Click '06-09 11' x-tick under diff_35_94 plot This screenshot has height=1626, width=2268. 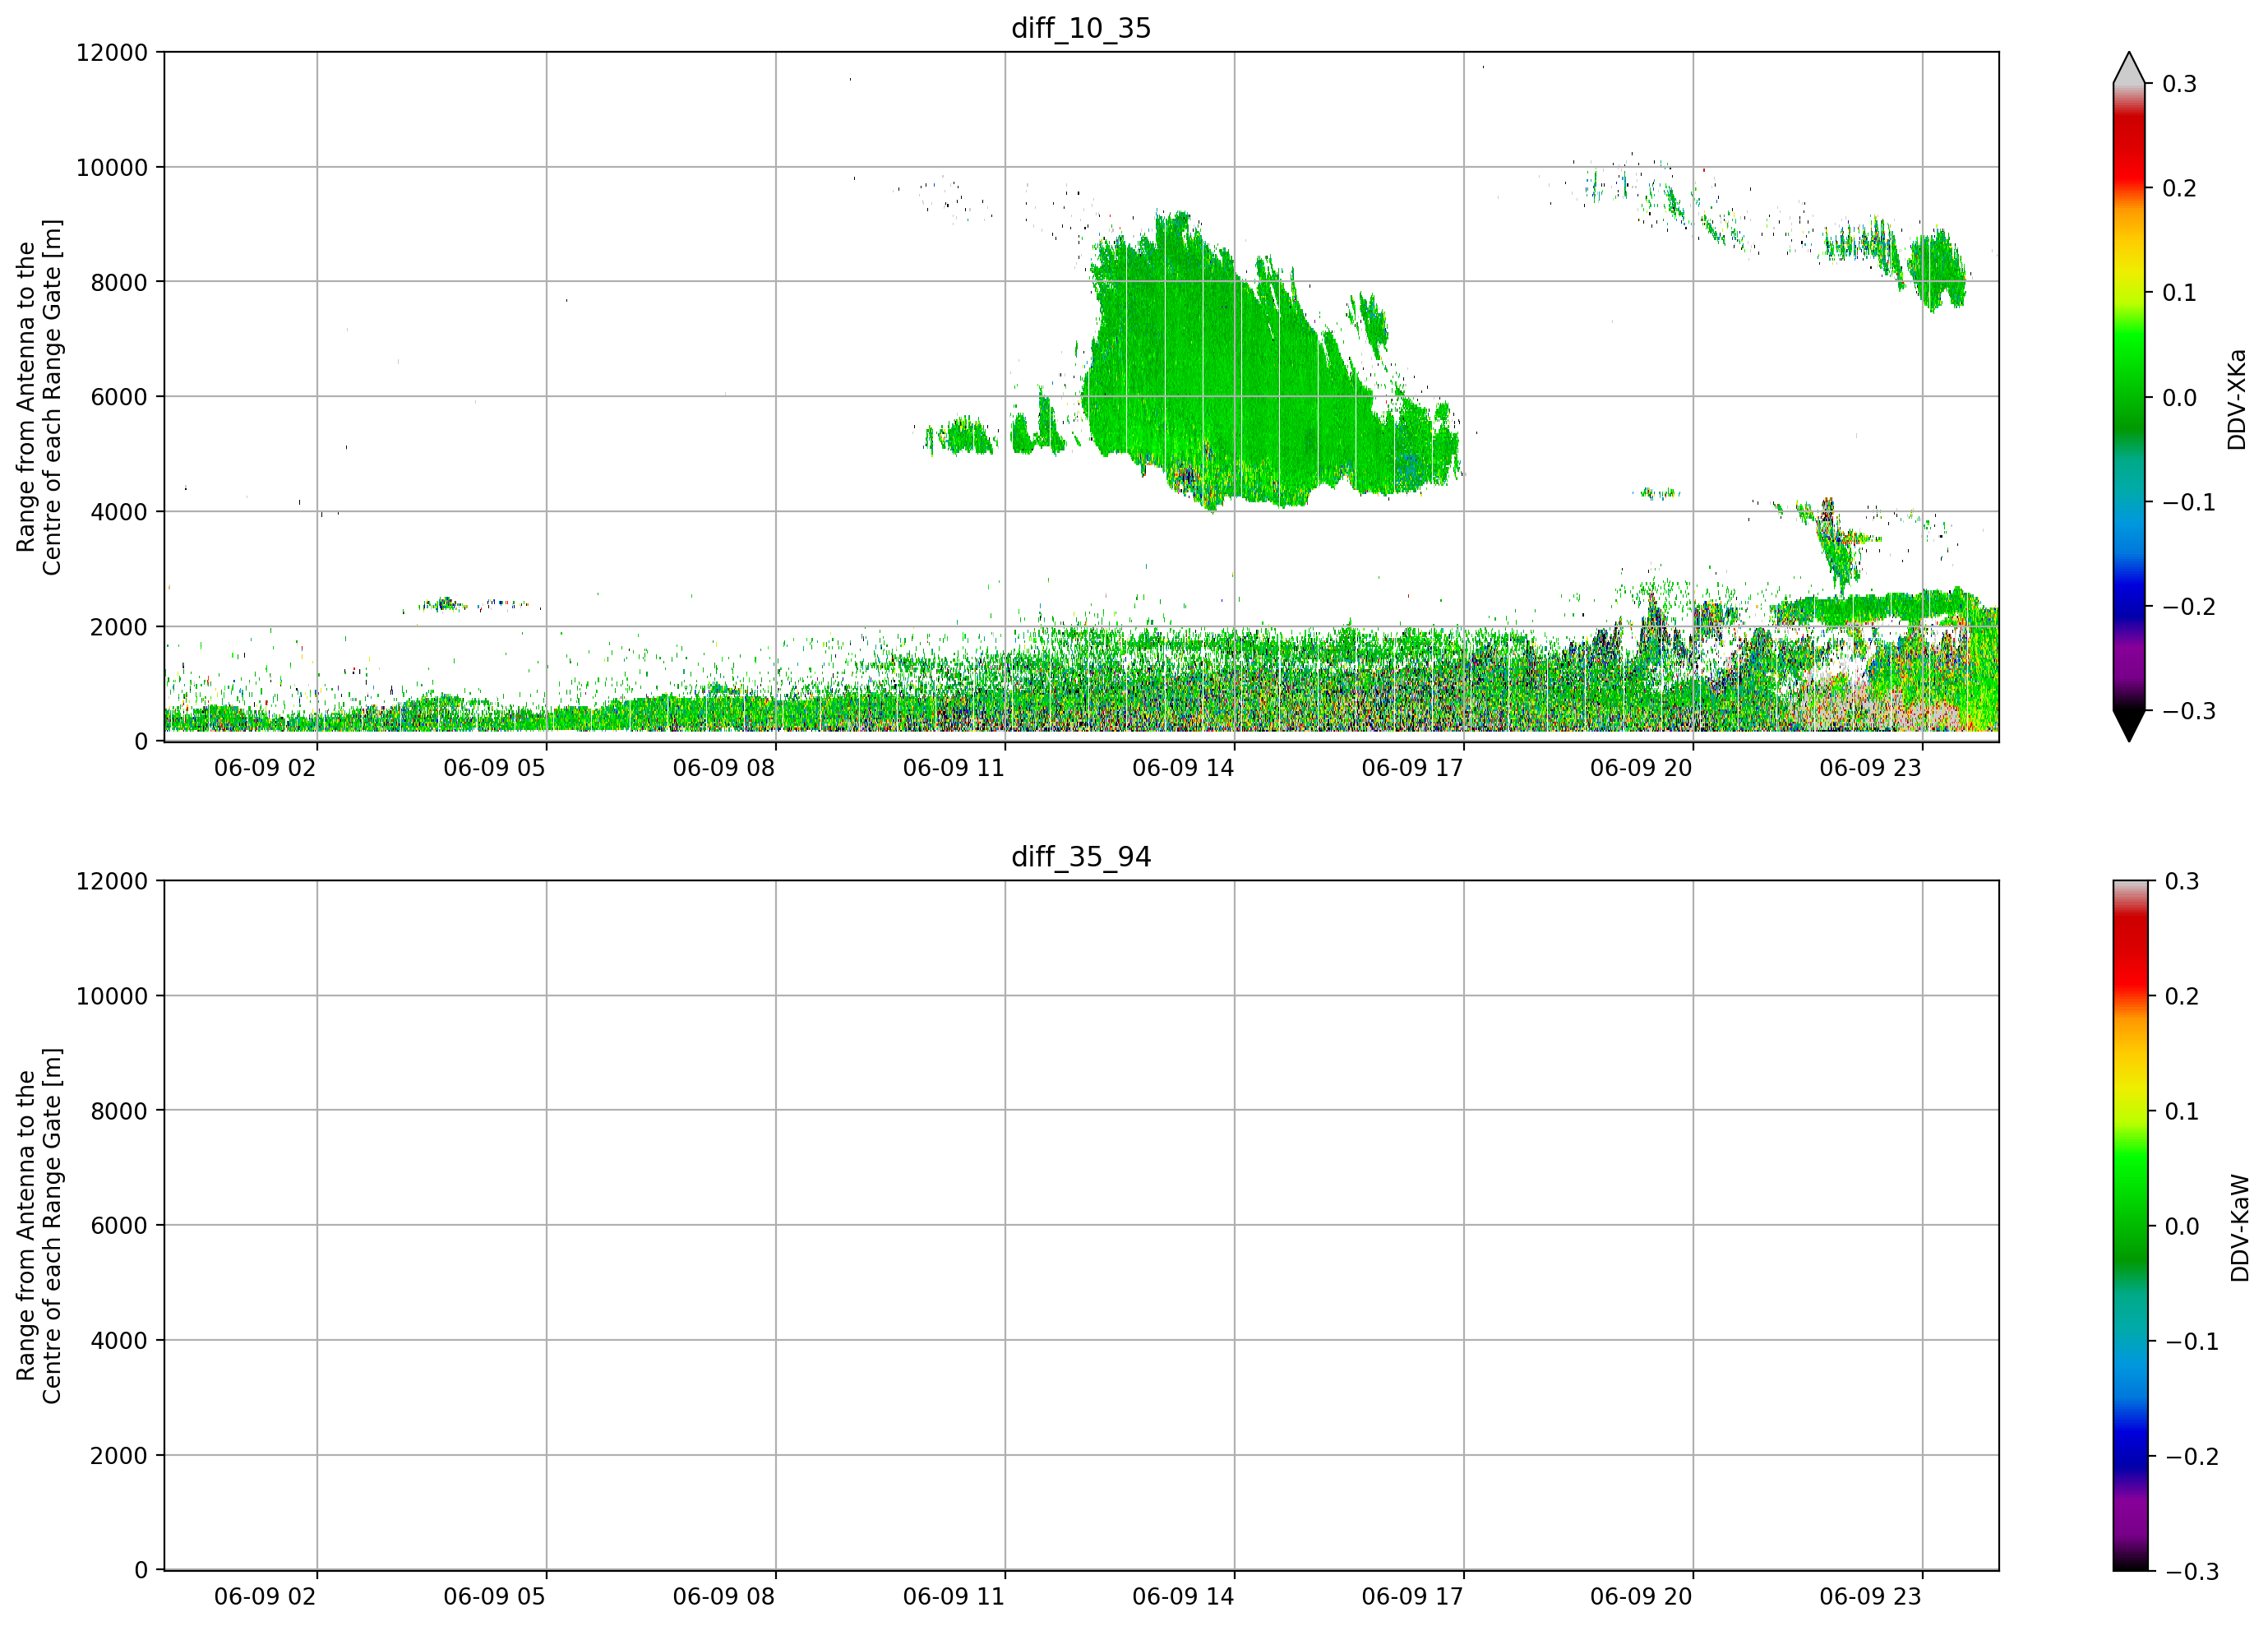click(953, 1597)
